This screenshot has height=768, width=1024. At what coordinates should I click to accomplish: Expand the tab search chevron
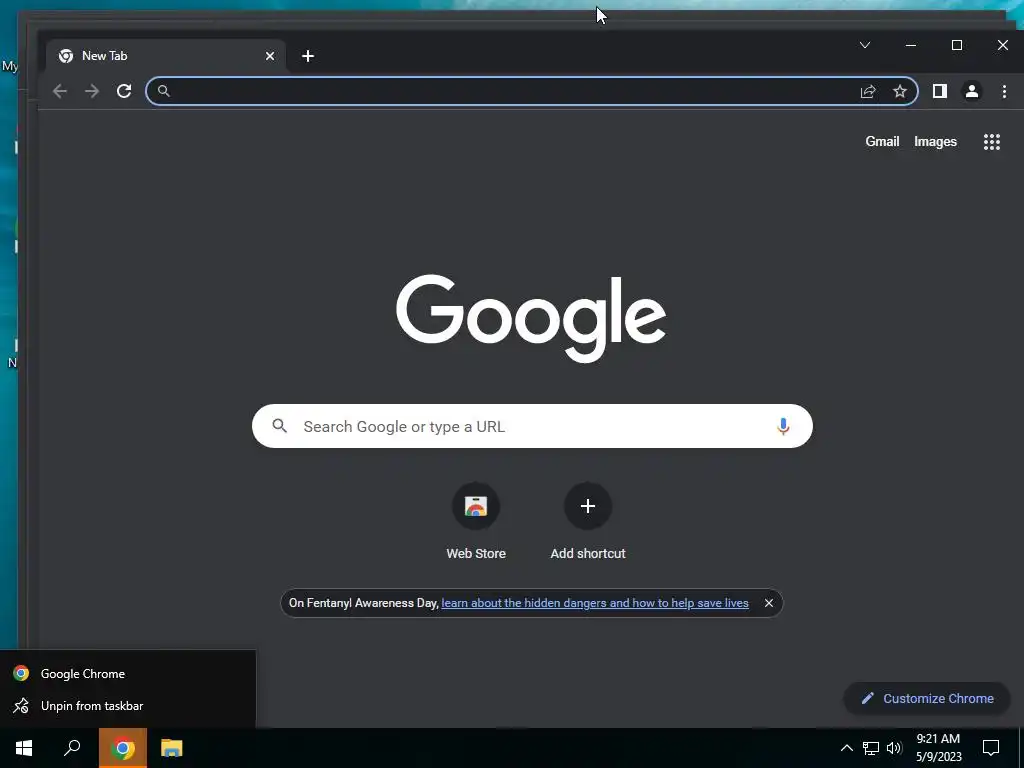(865, 45)
